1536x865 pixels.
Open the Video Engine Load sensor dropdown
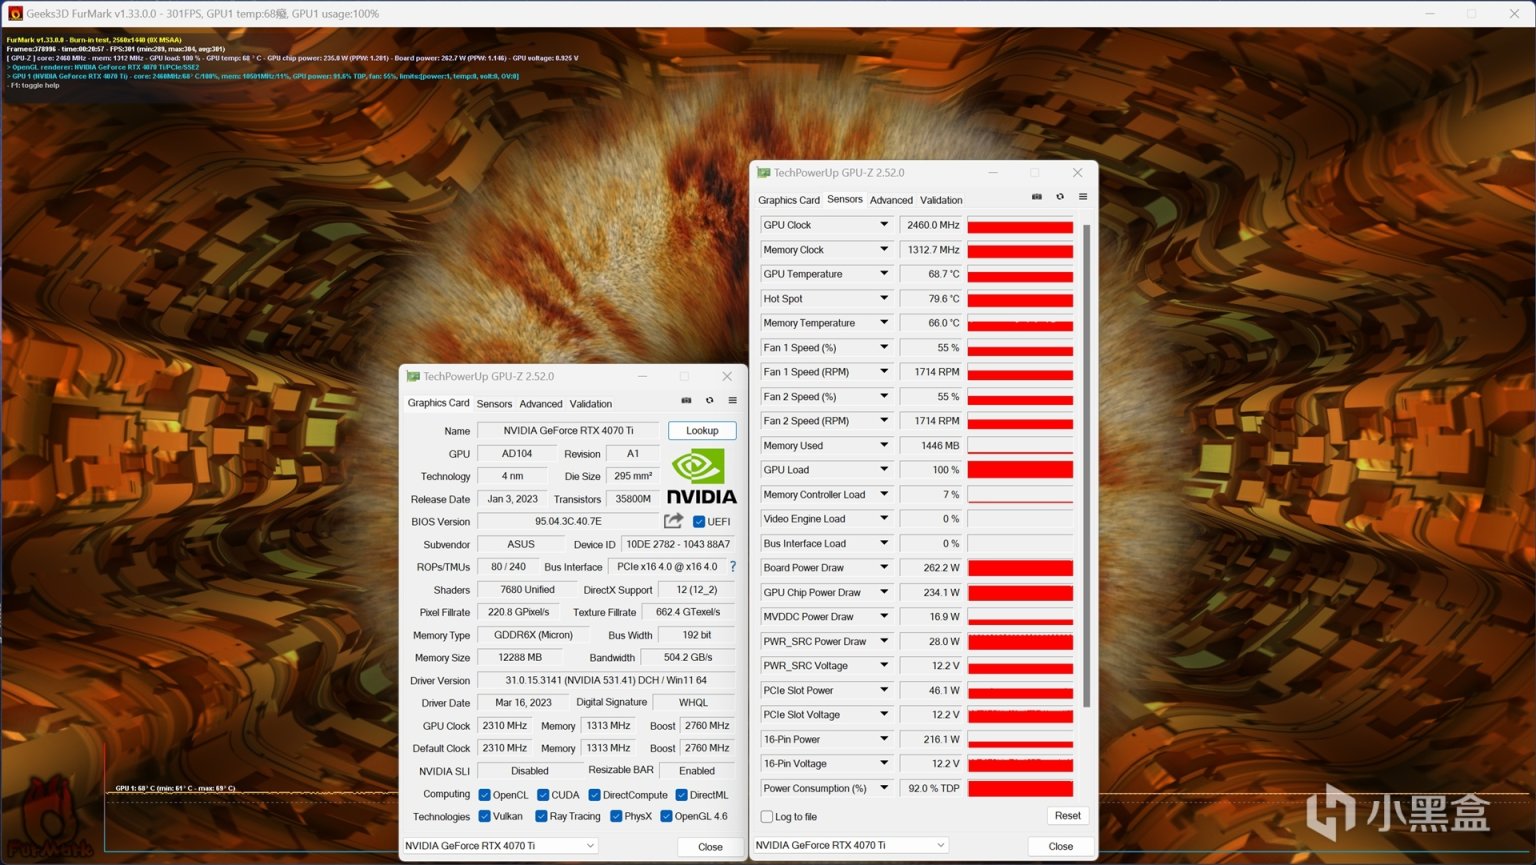[x=884, y=519]
